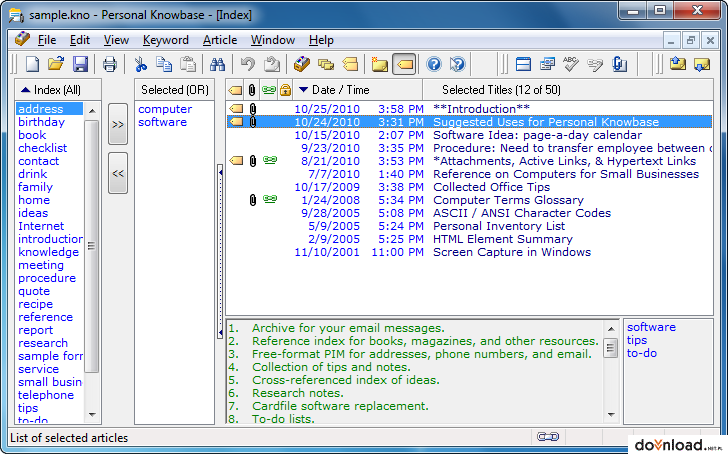This screenshot has height=454, width=728.
Task: Select the 'Screen Capture in Windows' article
Action: click(469, 252)
